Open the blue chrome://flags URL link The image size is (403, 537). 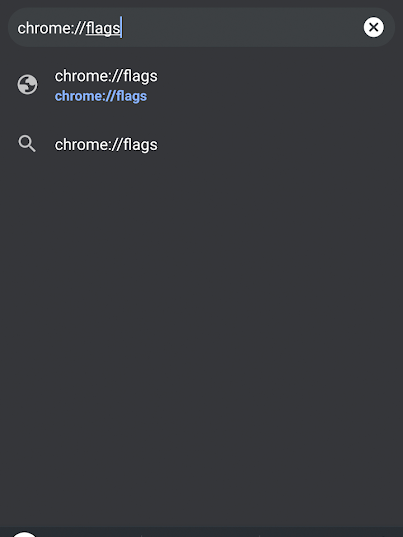tap(101, 96)
